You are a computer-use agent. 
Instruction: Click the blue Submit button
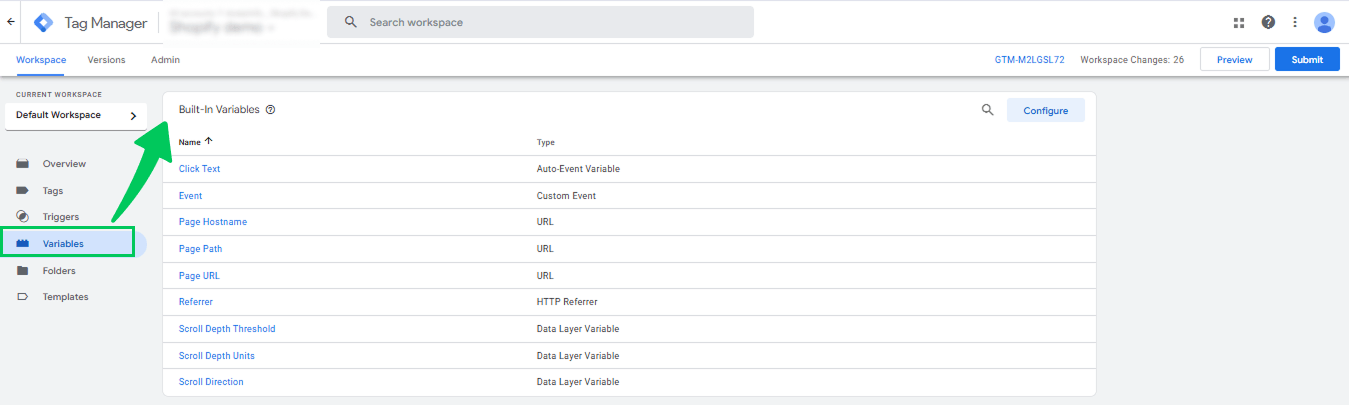[x=1306, y=60]
